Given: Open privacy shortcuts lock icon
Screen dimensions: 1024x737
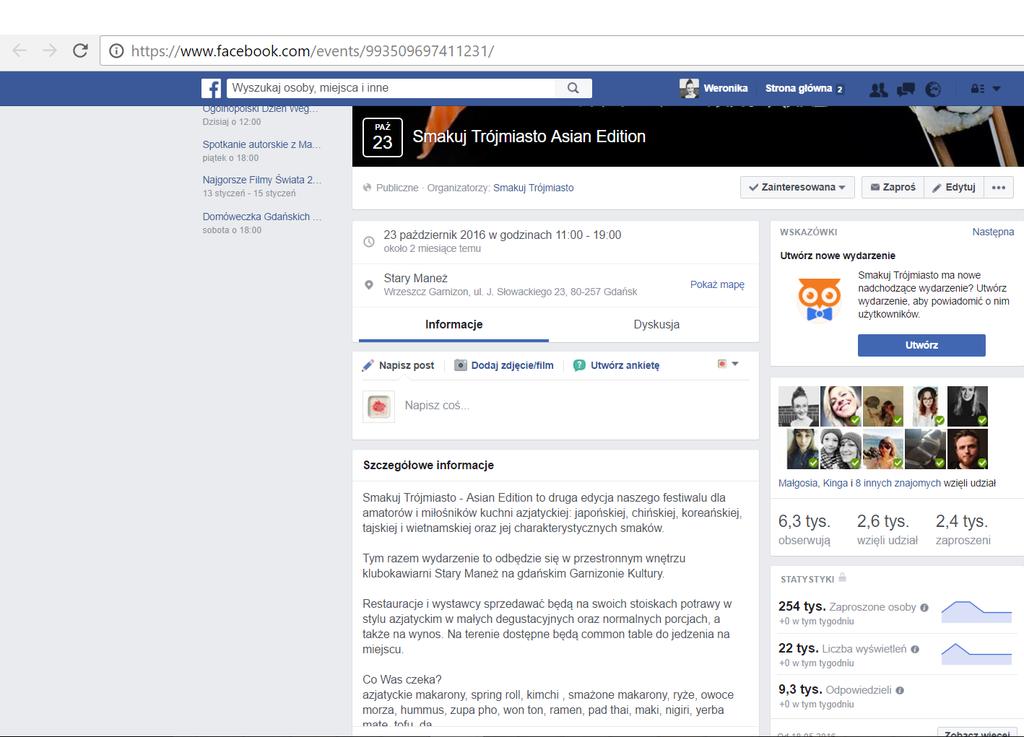Looking at the screenshot, I should click(x=977, y=89).
